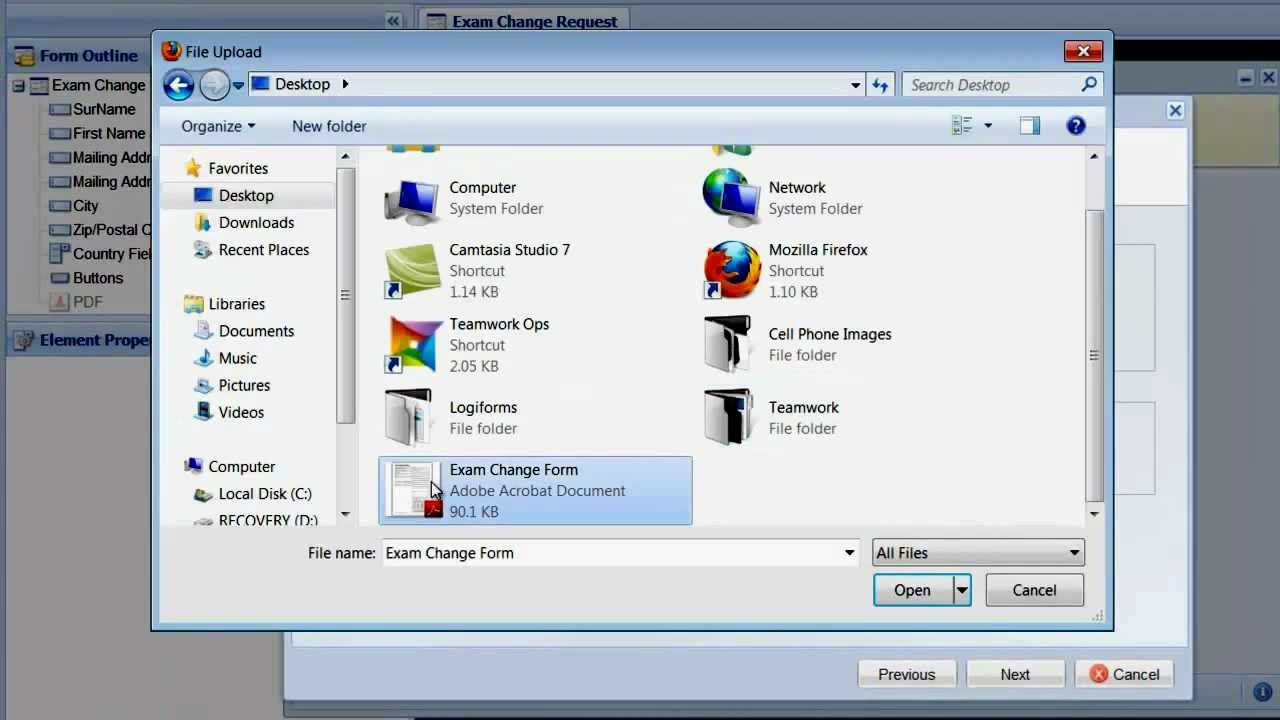The image size is (1280, 720).
Task: Expand the Open button's split arrow
Action: (x=961, y=590)
